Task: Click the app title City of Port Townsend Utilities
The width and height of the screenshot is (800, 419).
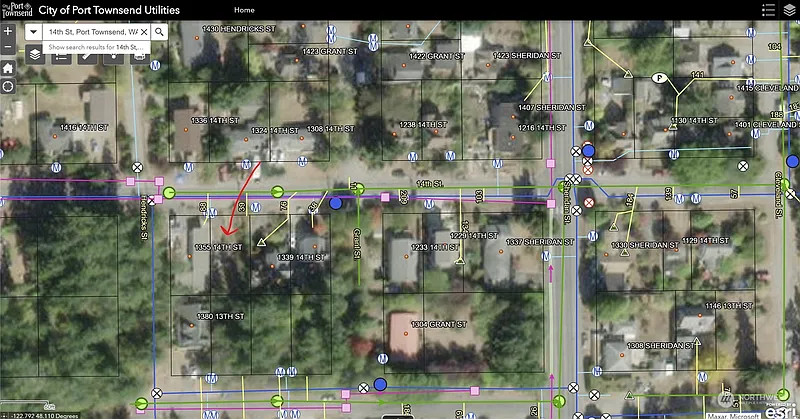Action: pyautogui.click(x=109, y=10)
